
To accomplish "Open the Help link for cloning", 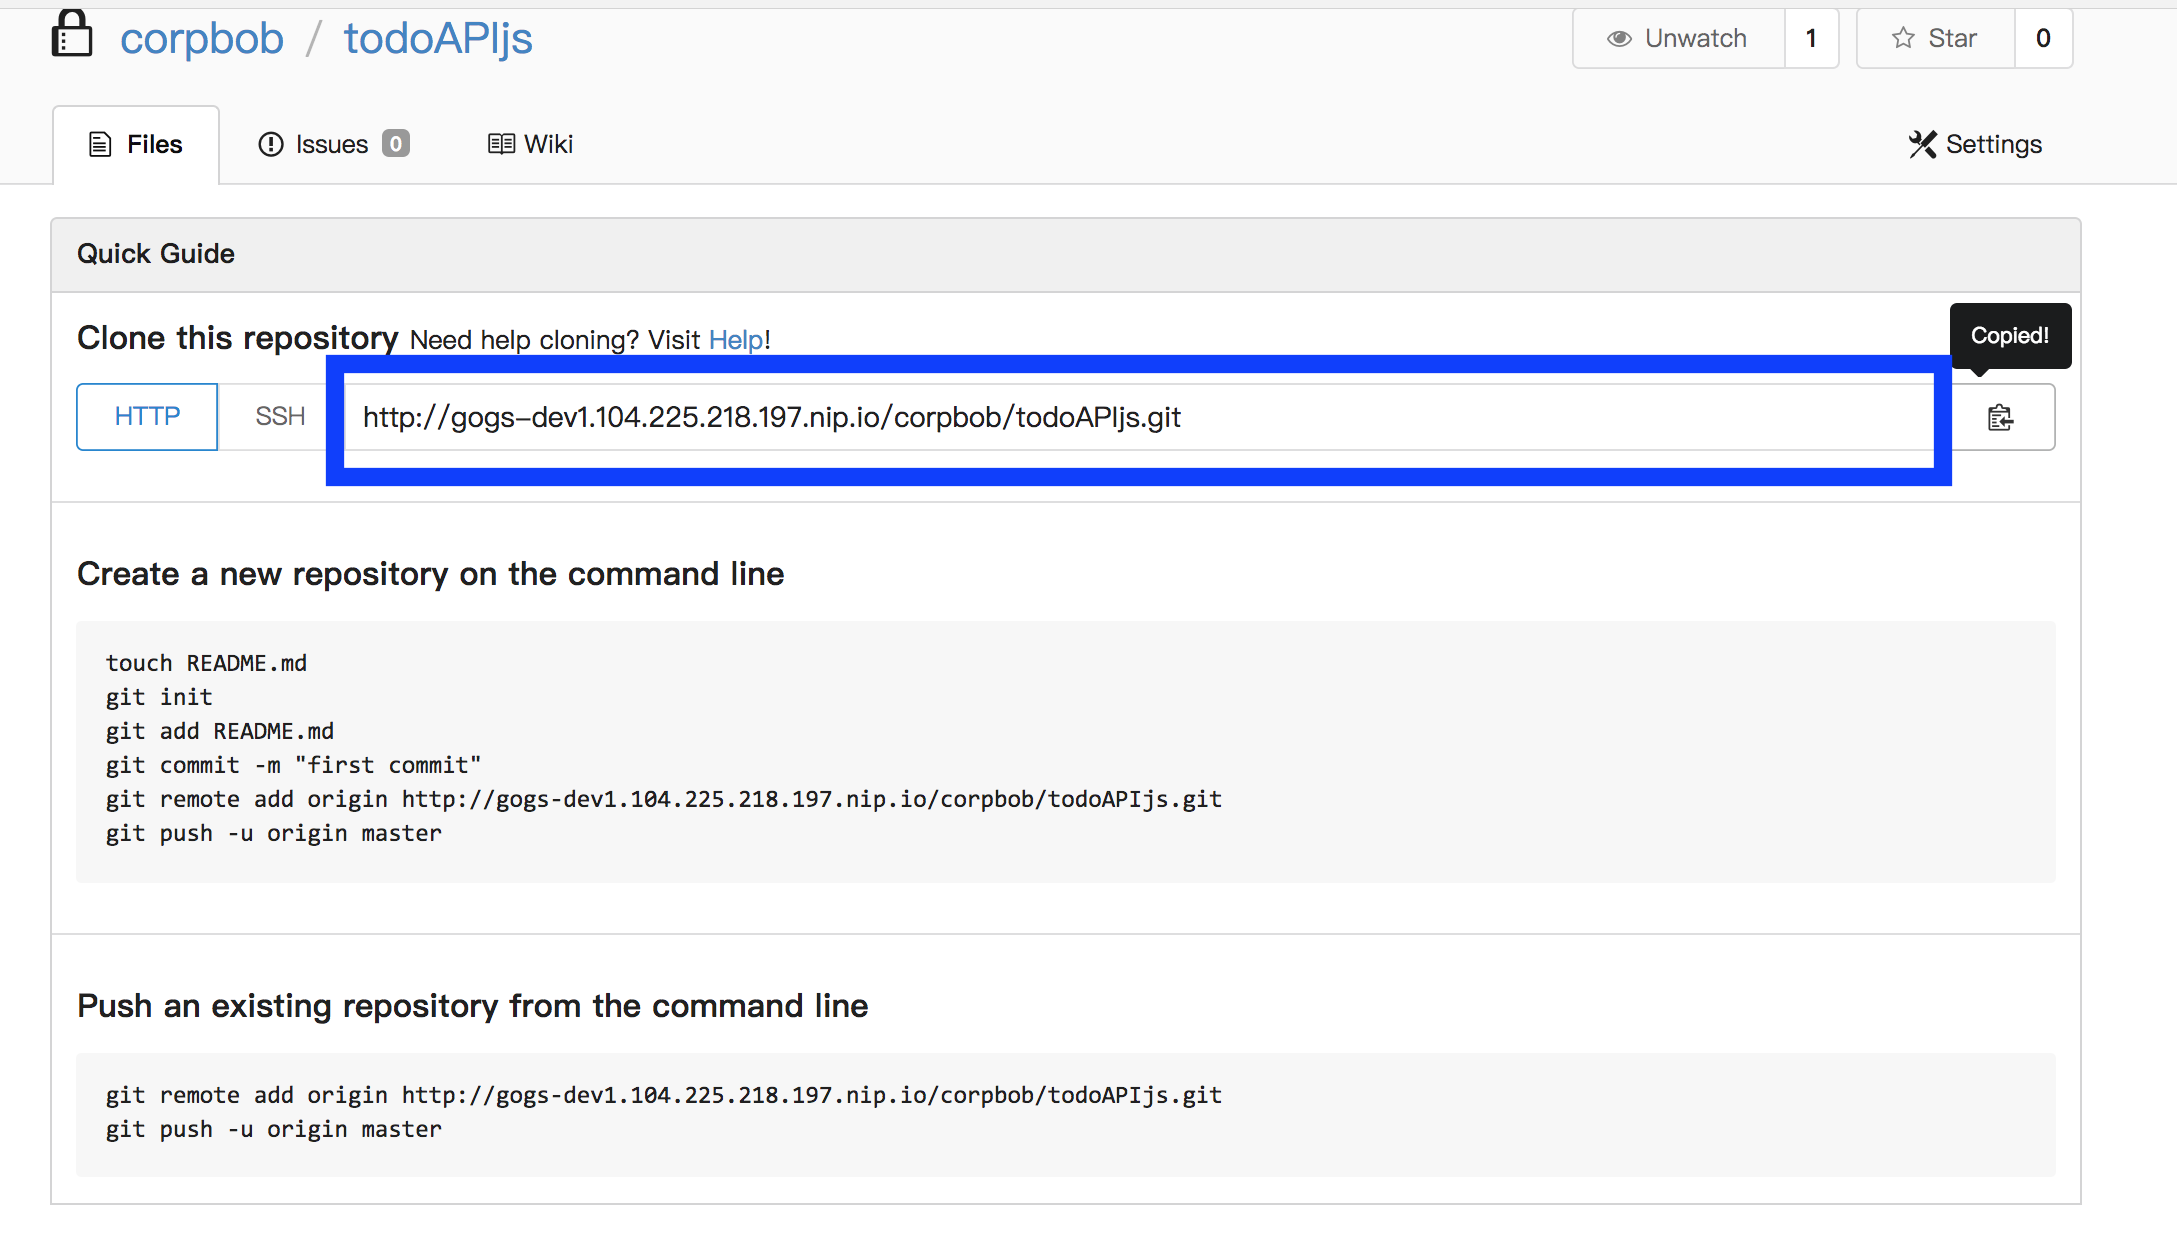I will pyautogui.click(x=736, y=340).
